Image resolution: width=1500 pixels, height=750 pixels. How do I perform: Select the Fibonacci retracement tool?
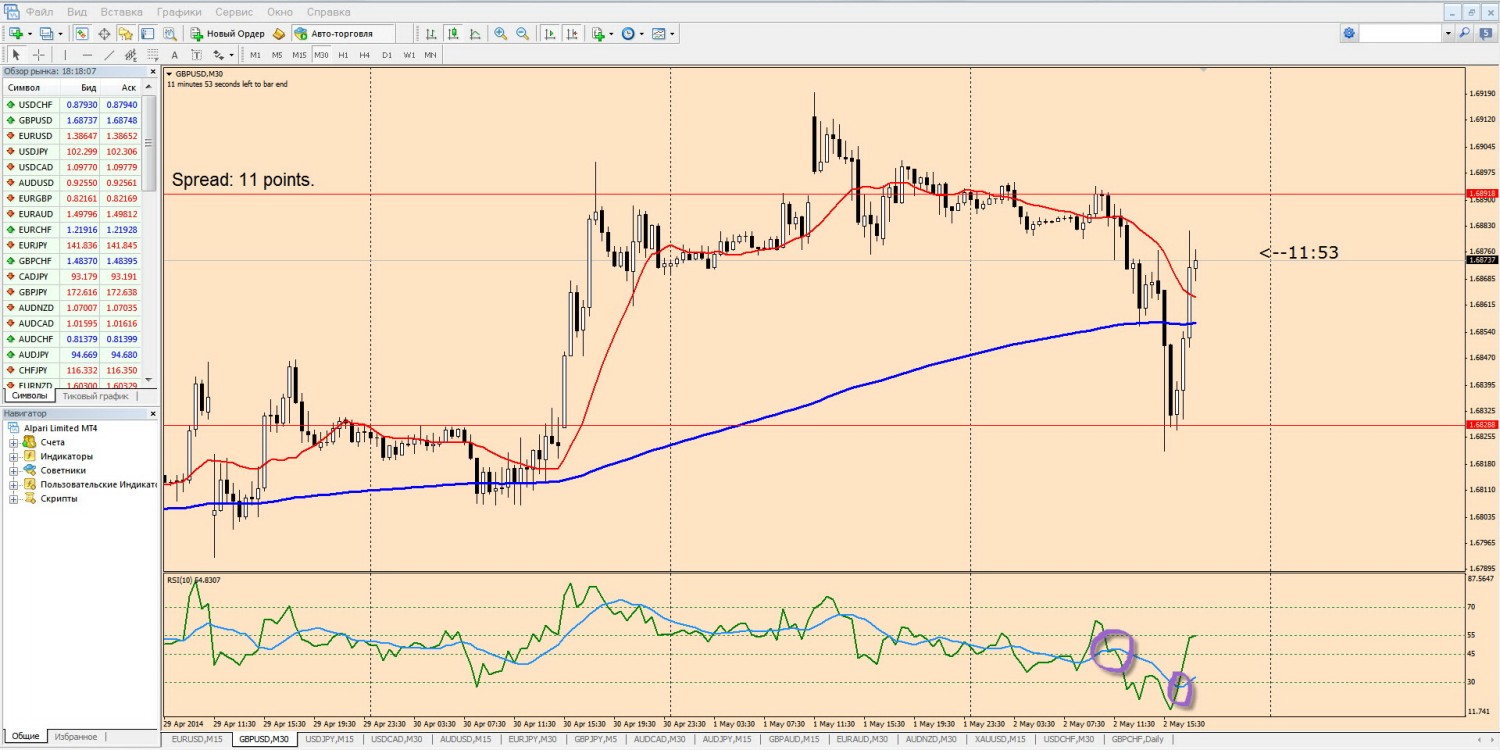tap(152, 55)
